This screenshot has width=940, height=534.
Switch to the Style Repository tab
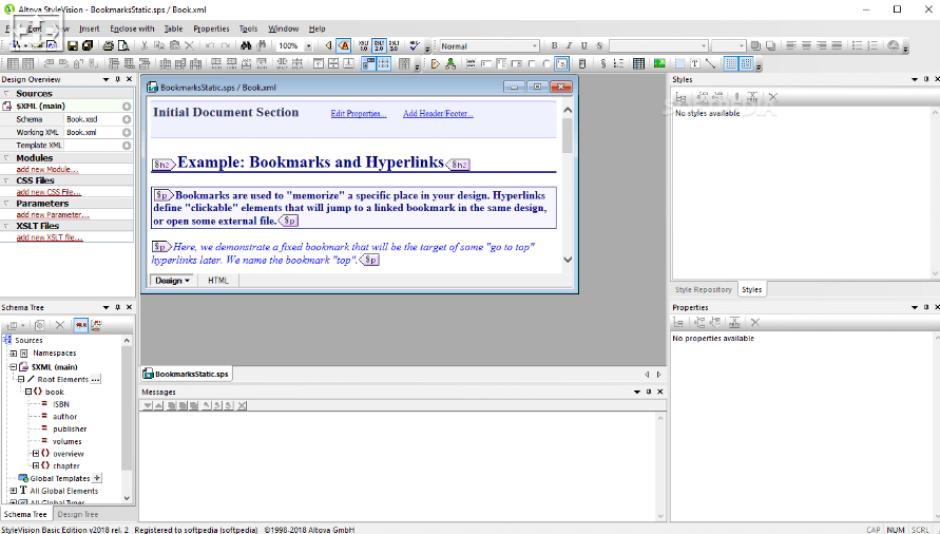point(703,289)
